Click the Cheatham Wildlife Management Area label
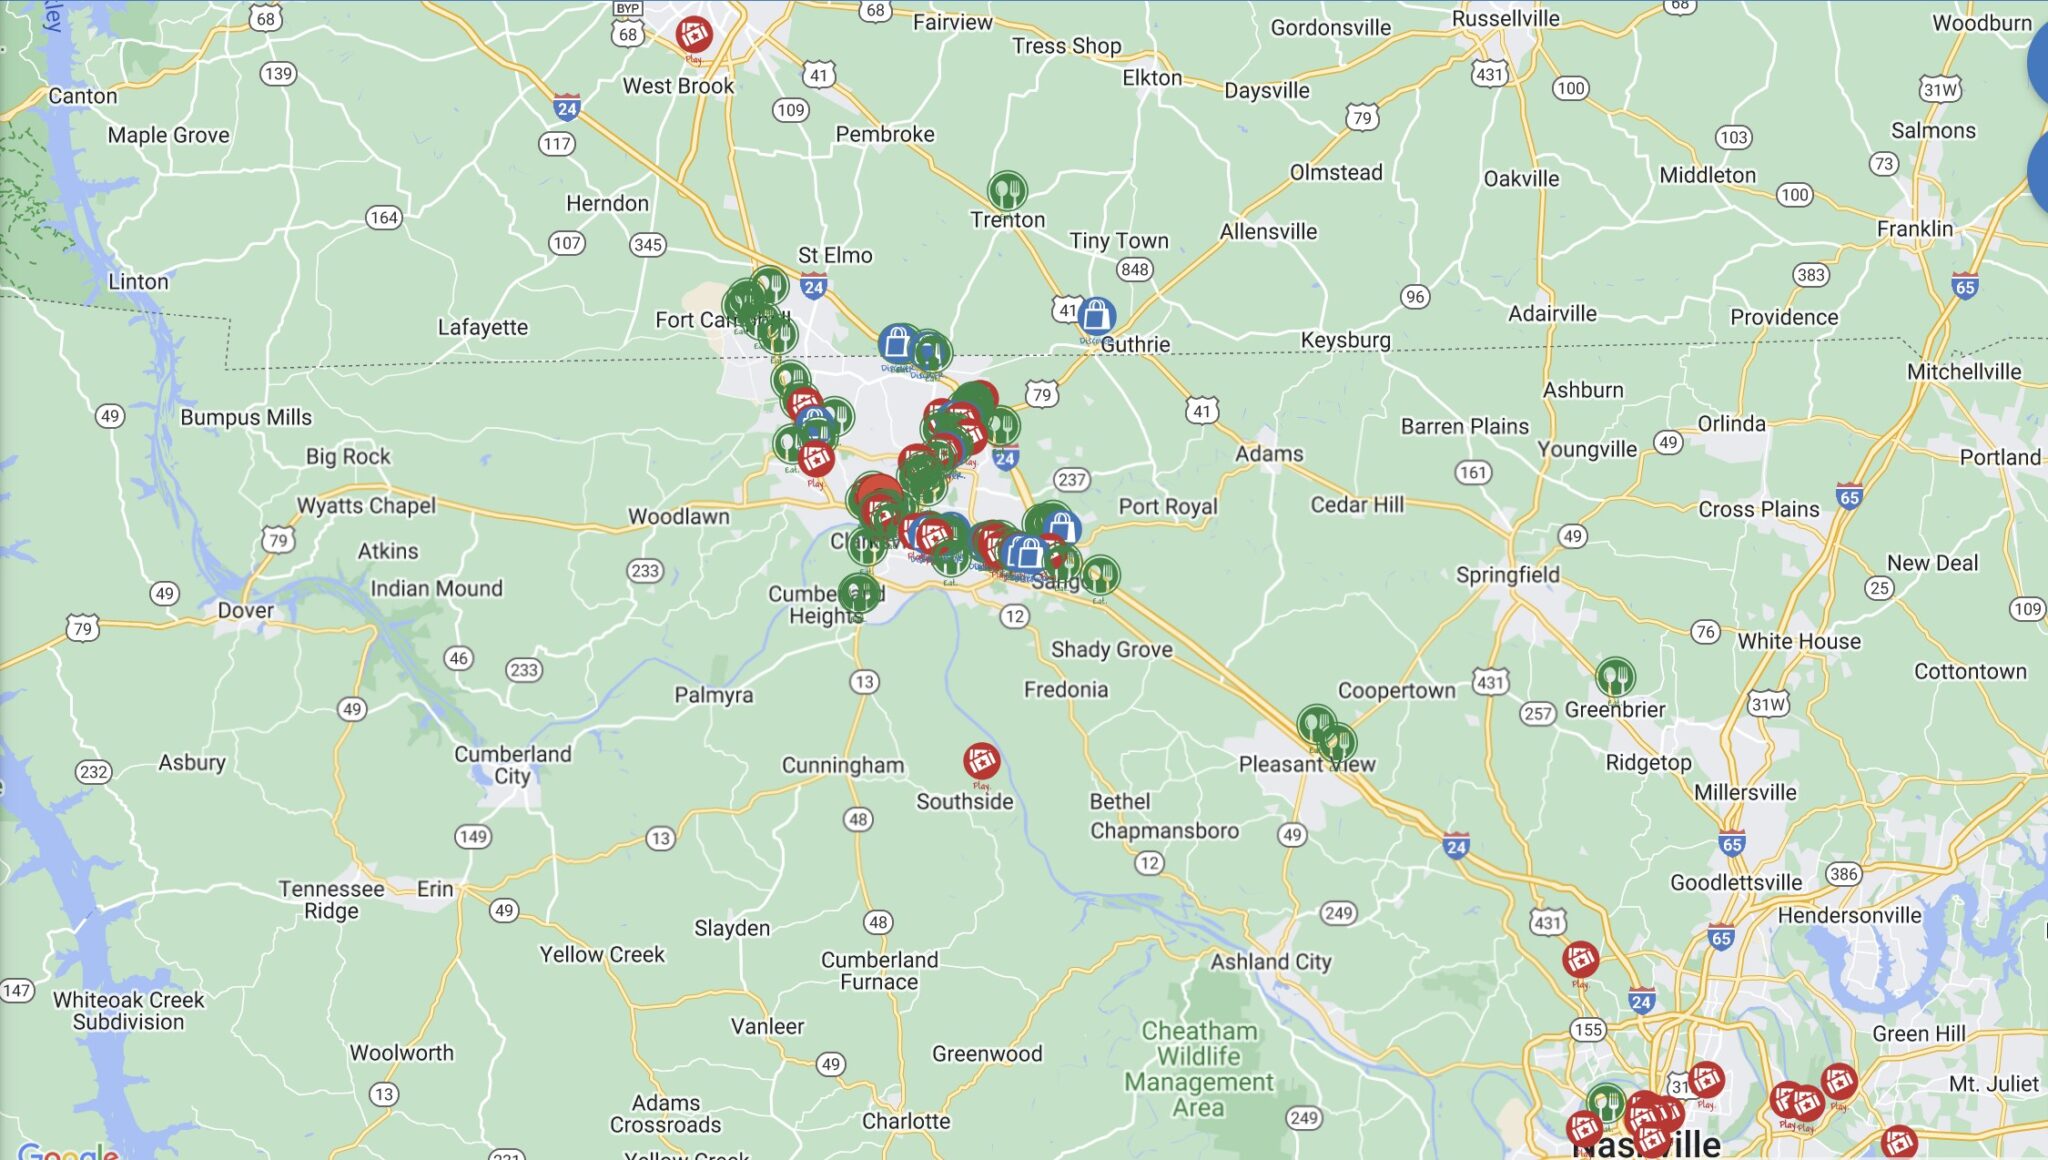Image resolution: width=2048 pixels, height=1160 pixels. tap(1199, 1069)
